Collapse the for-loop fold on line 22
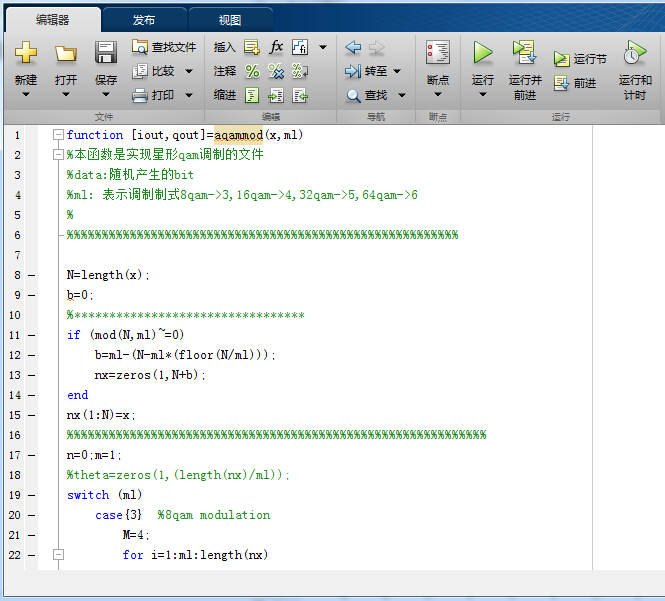 58,555
